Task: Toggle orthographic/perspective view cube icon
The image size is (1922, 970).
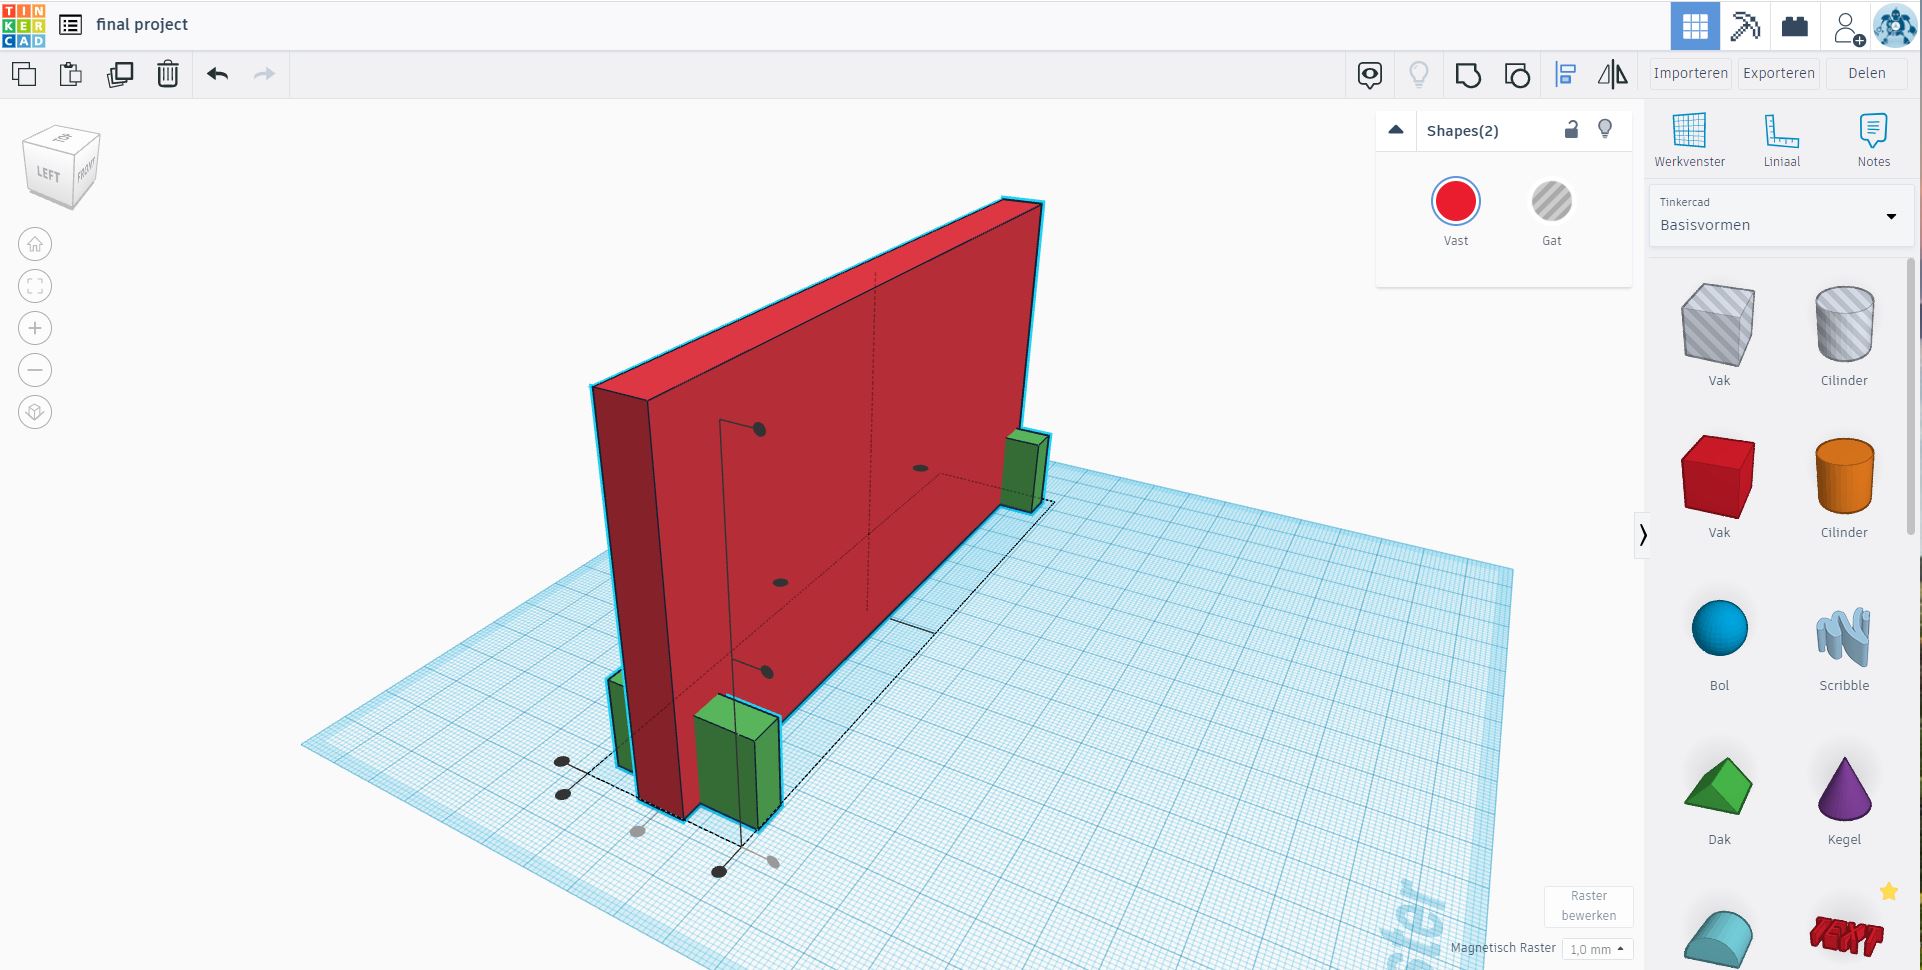Action: (35, 412)
